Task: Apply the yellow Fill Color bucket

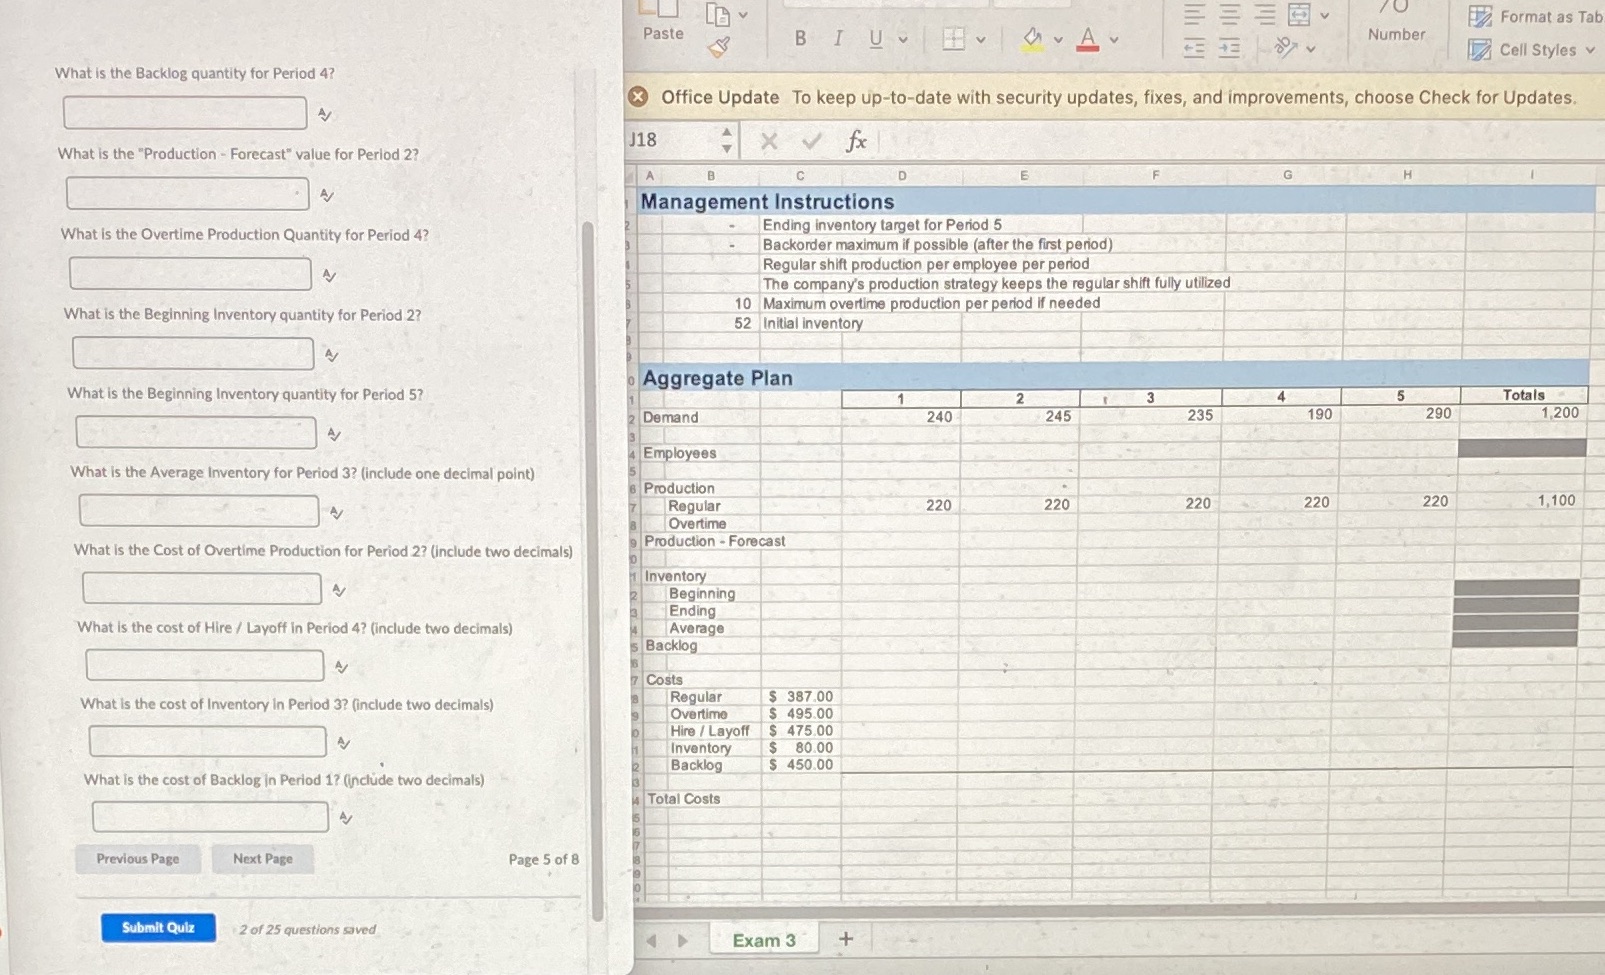Action: tap(1032, 39)
